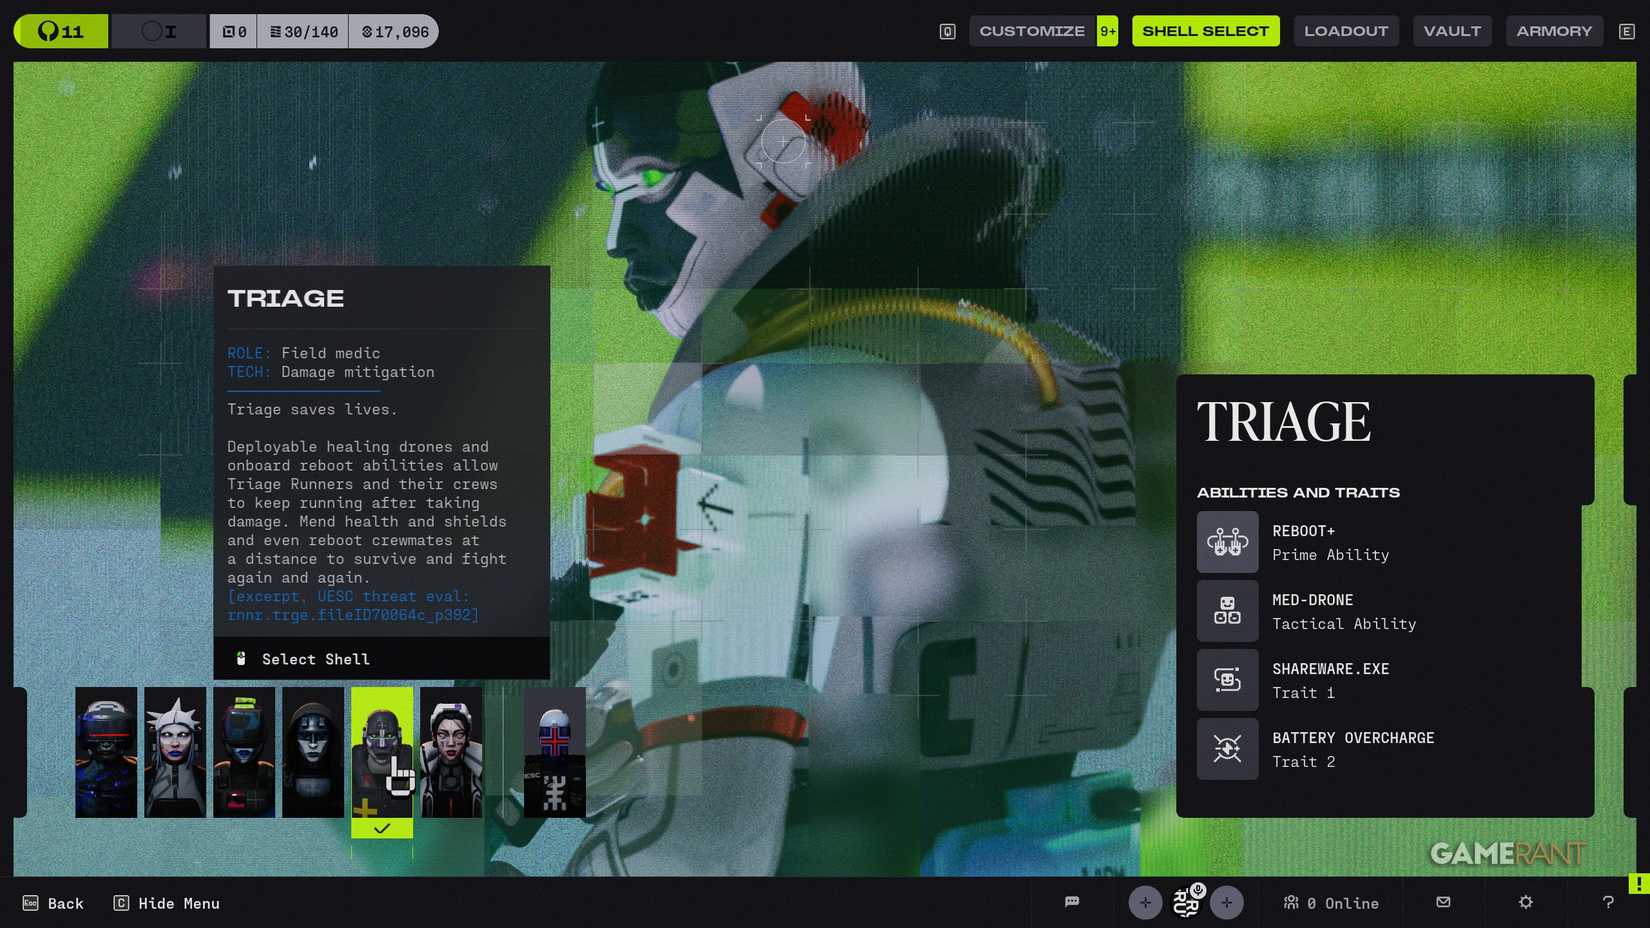Image resolution: width=1650 pixels, height=928 pixels.
Task: Select the REBOOT+ Prime Ability icon
Action: tap(1227, 542)
